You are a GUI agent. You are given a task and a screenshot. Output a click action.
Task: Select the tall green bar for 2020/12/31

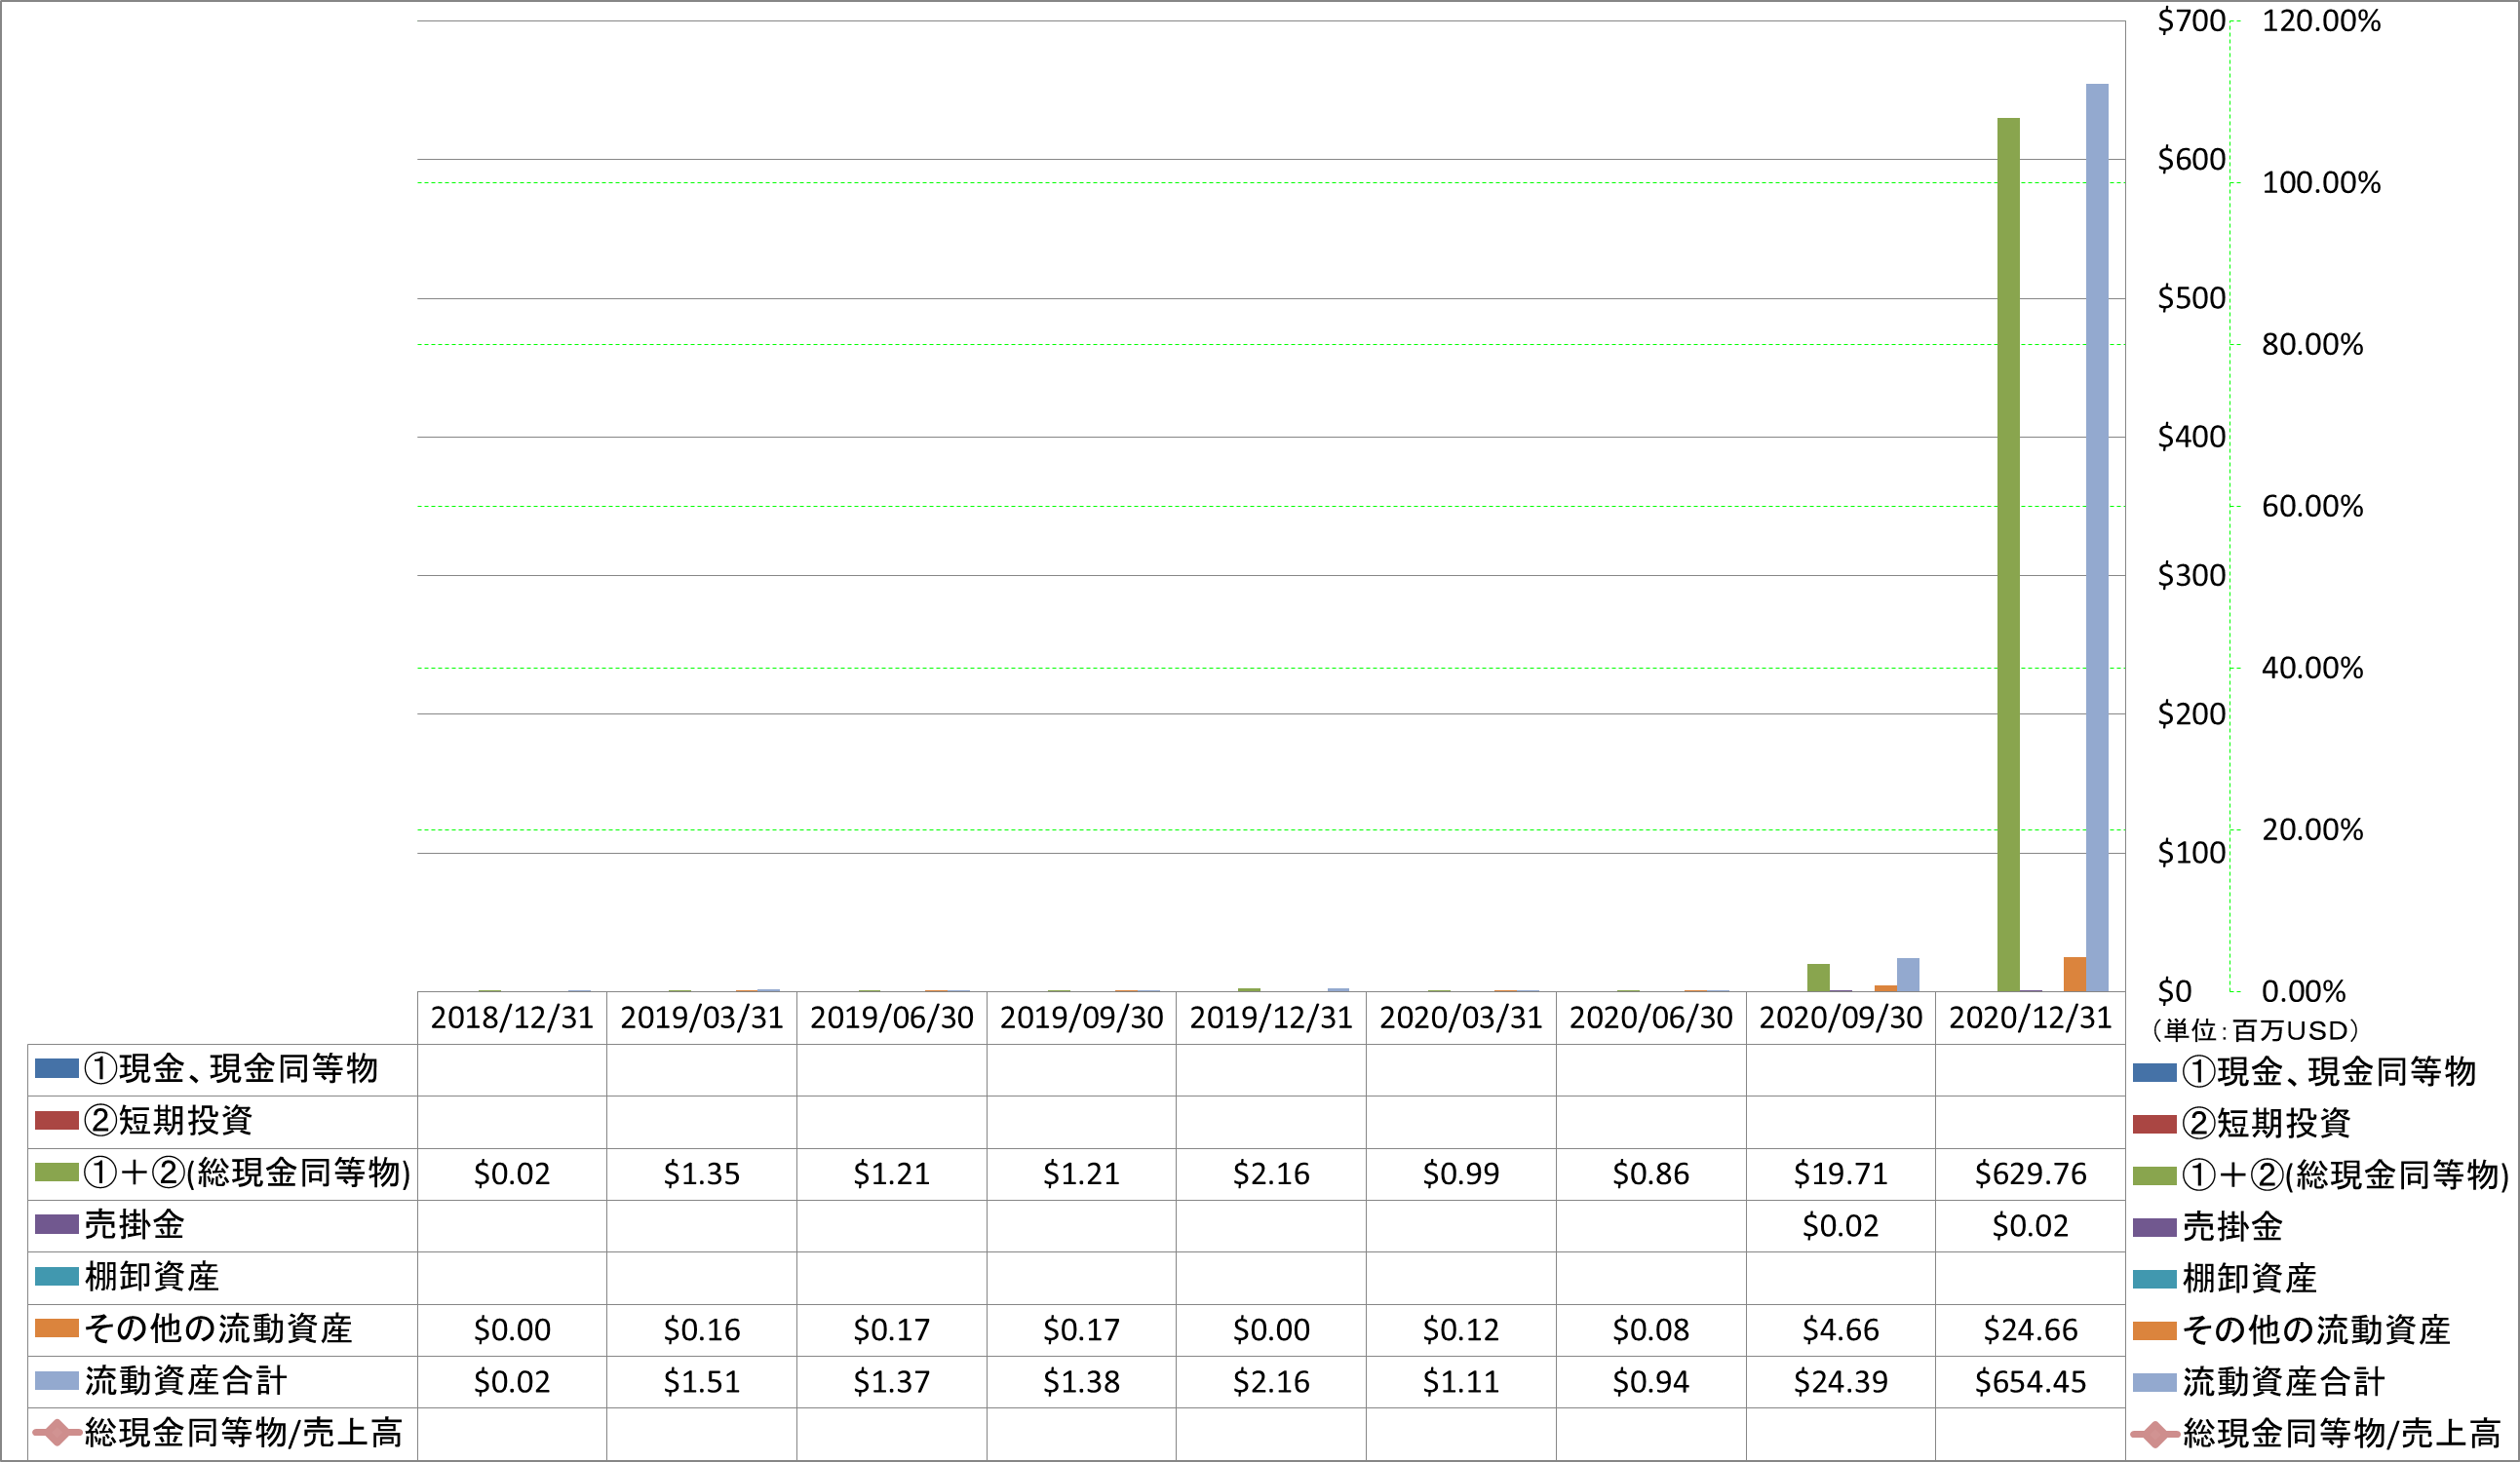pyautogui.click(x=2008, y=554)
